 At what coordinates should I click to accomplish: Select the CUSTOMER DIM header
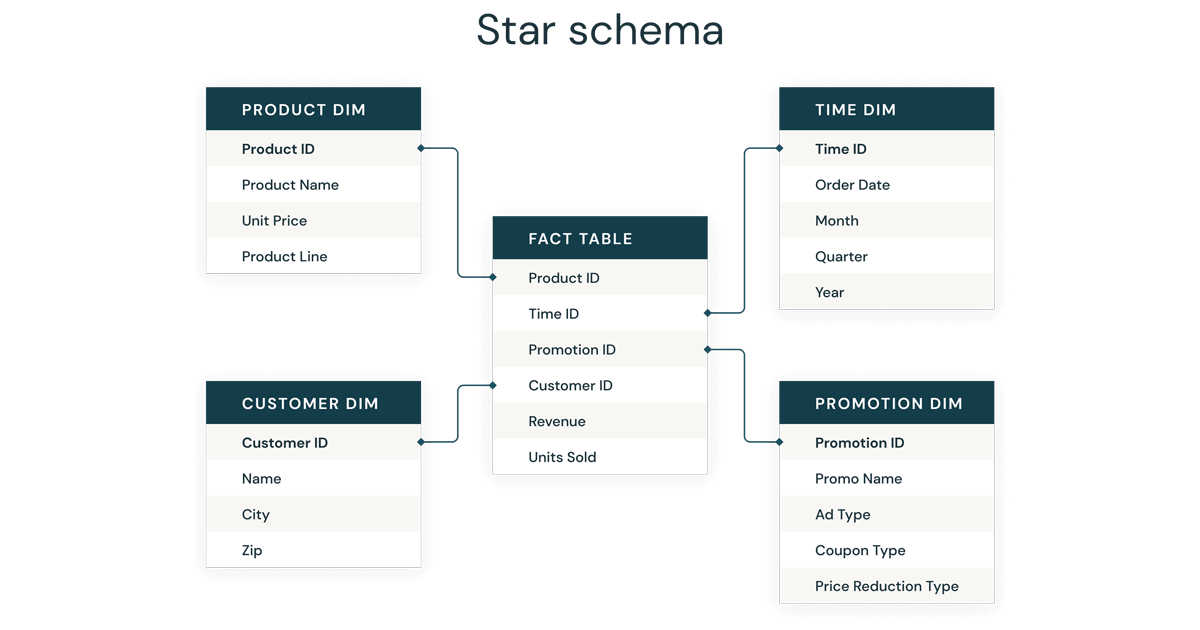coord(313,403)
